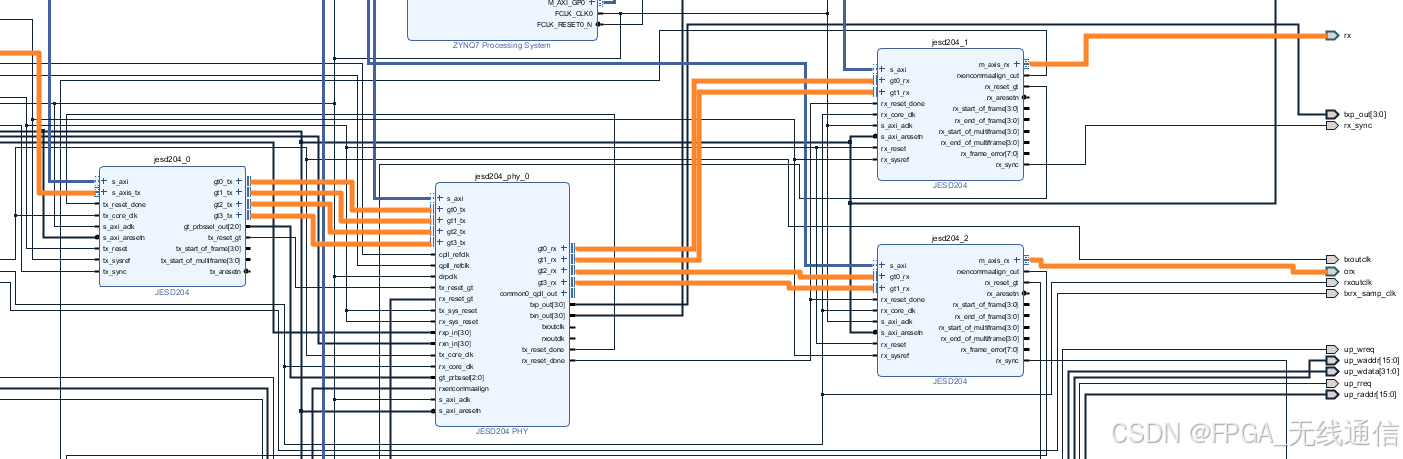Expand gt0_tx input on jesd204_phy_0
This screenshot has height=459, width=1403.
click(x=440, y=209)
